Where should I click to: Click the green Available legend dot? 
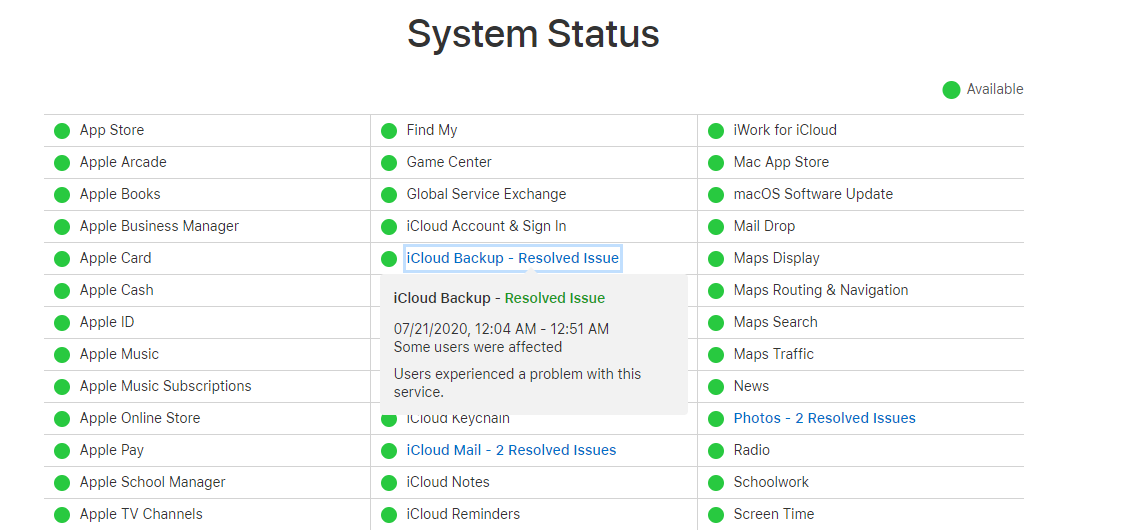pos(951,90)
